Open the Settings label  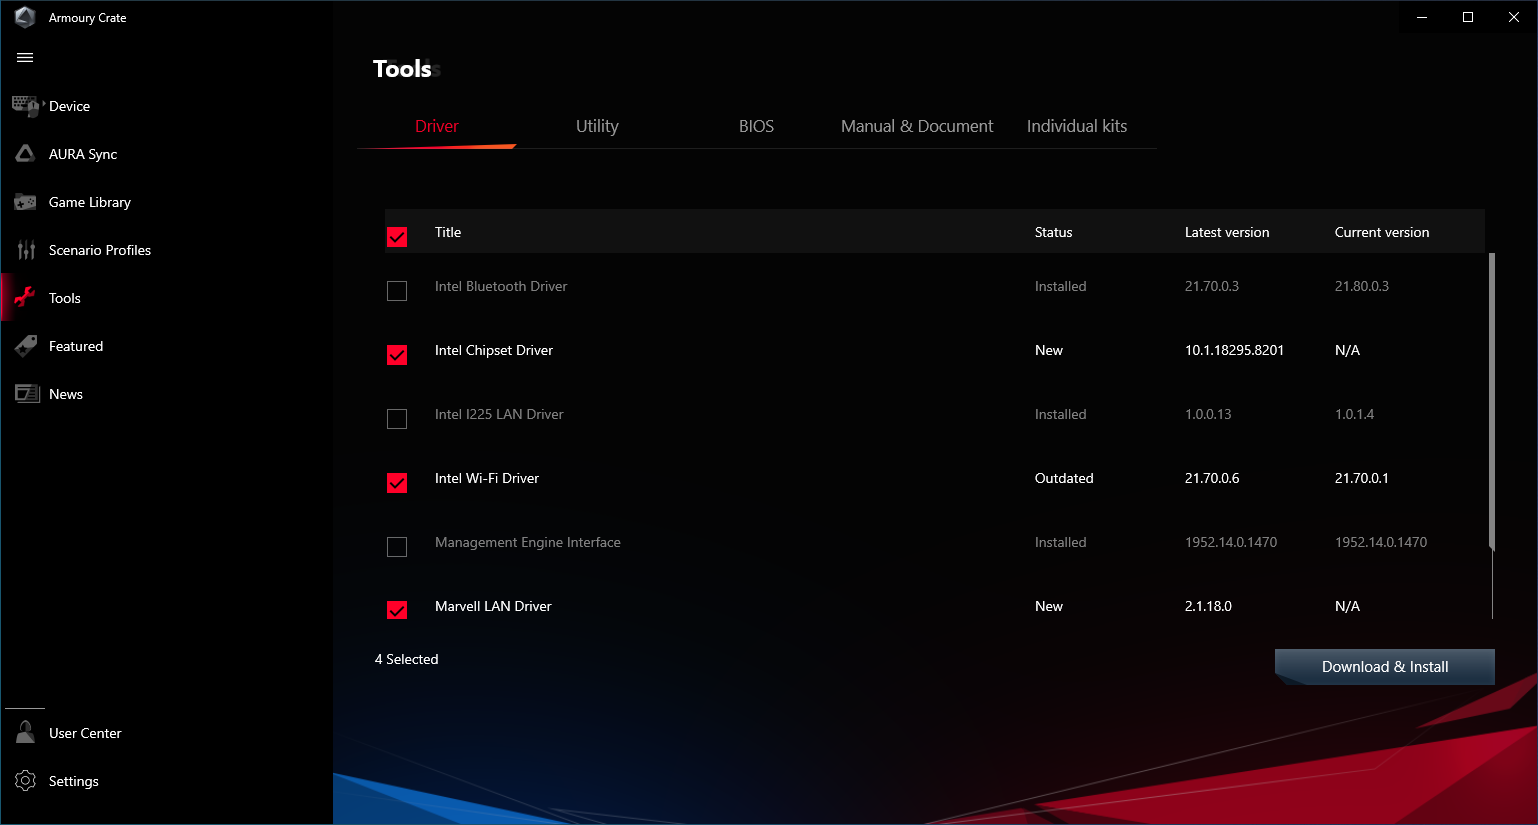(74, 781)
